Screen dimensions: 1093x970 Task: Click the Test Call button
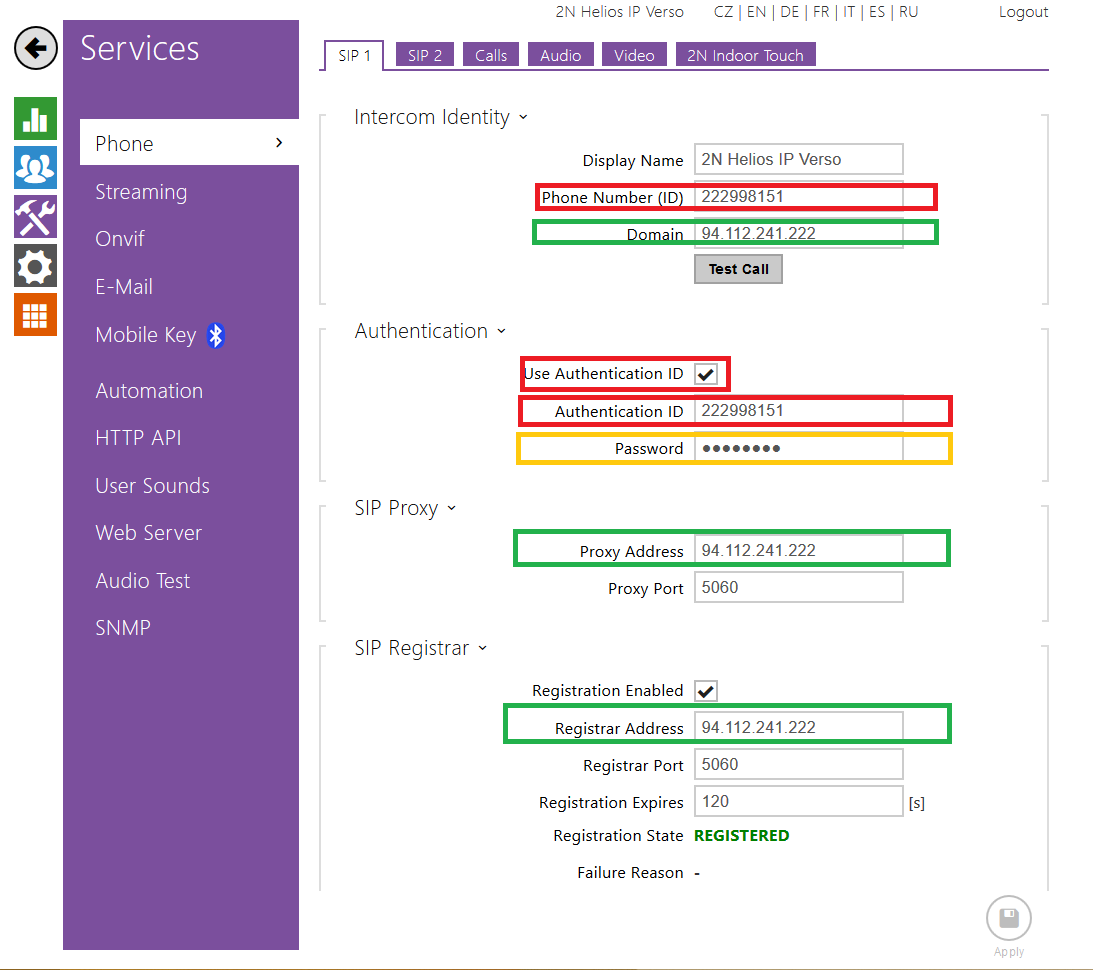click(738, 269)
